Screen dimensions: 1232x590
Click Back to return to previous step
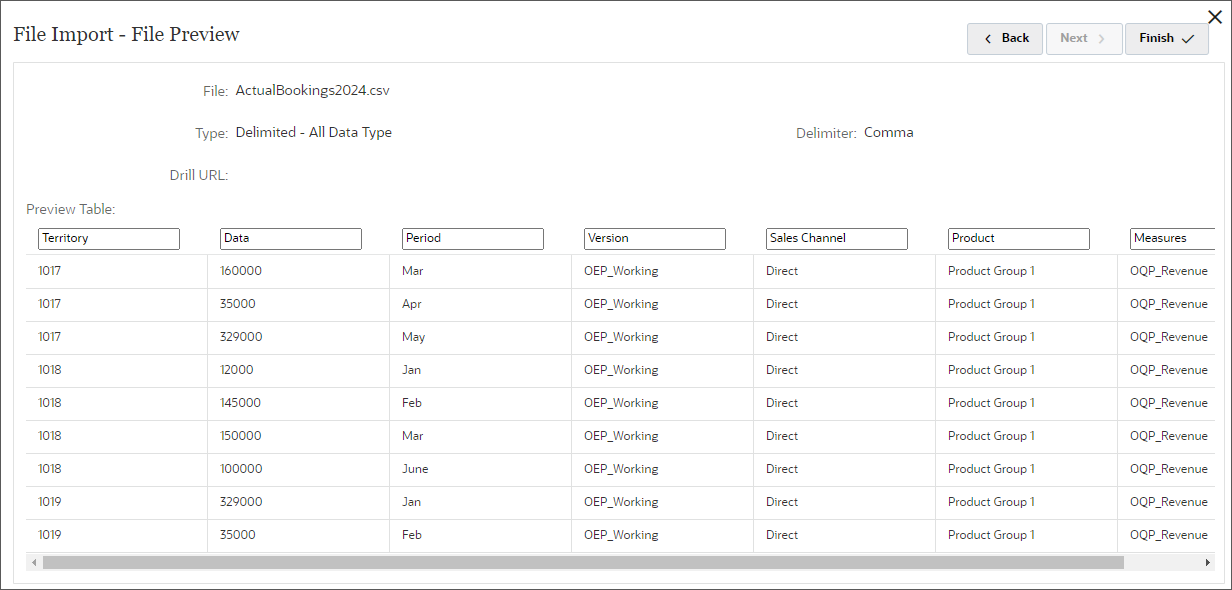pos(1005,38)
